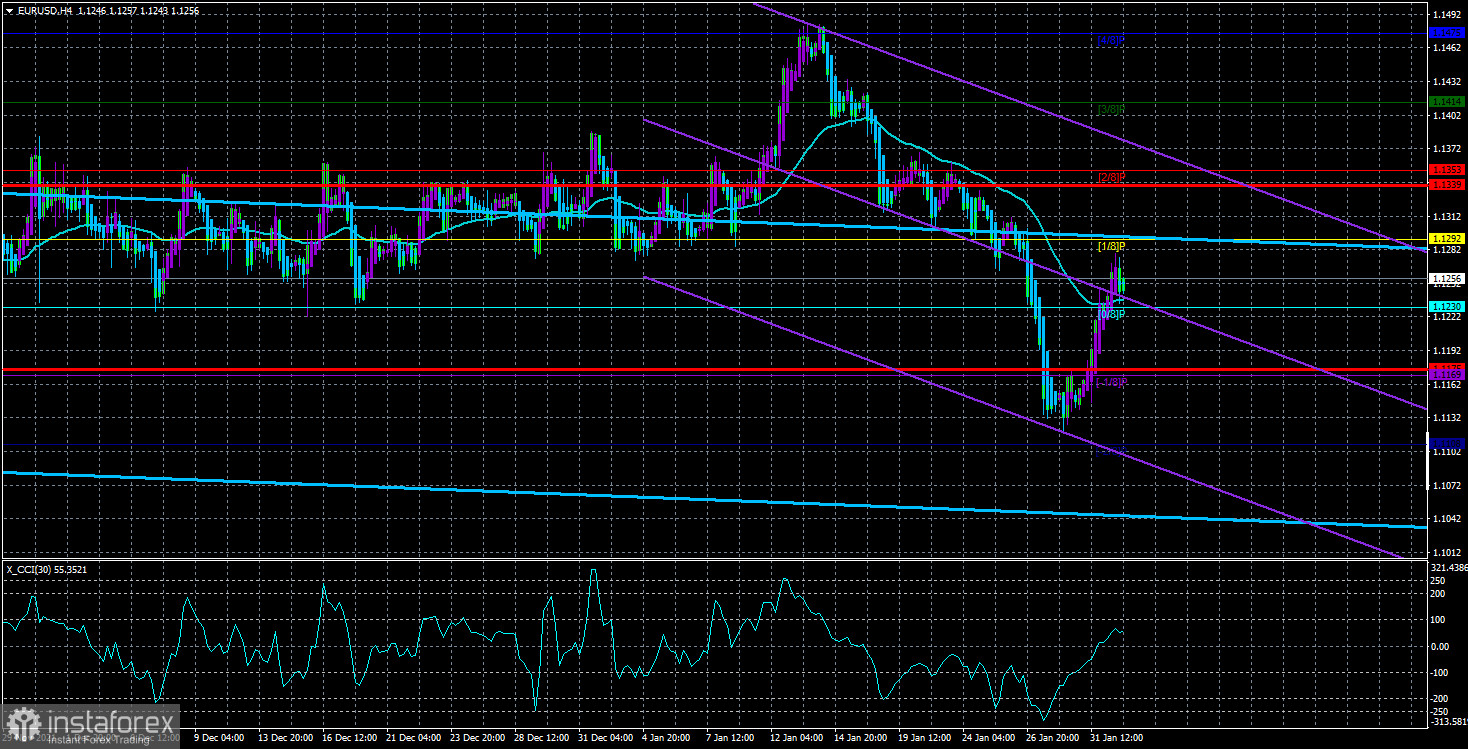
Task: Click the -313.581 CCI scale minimum
Action: click(x=1447, y=722)
